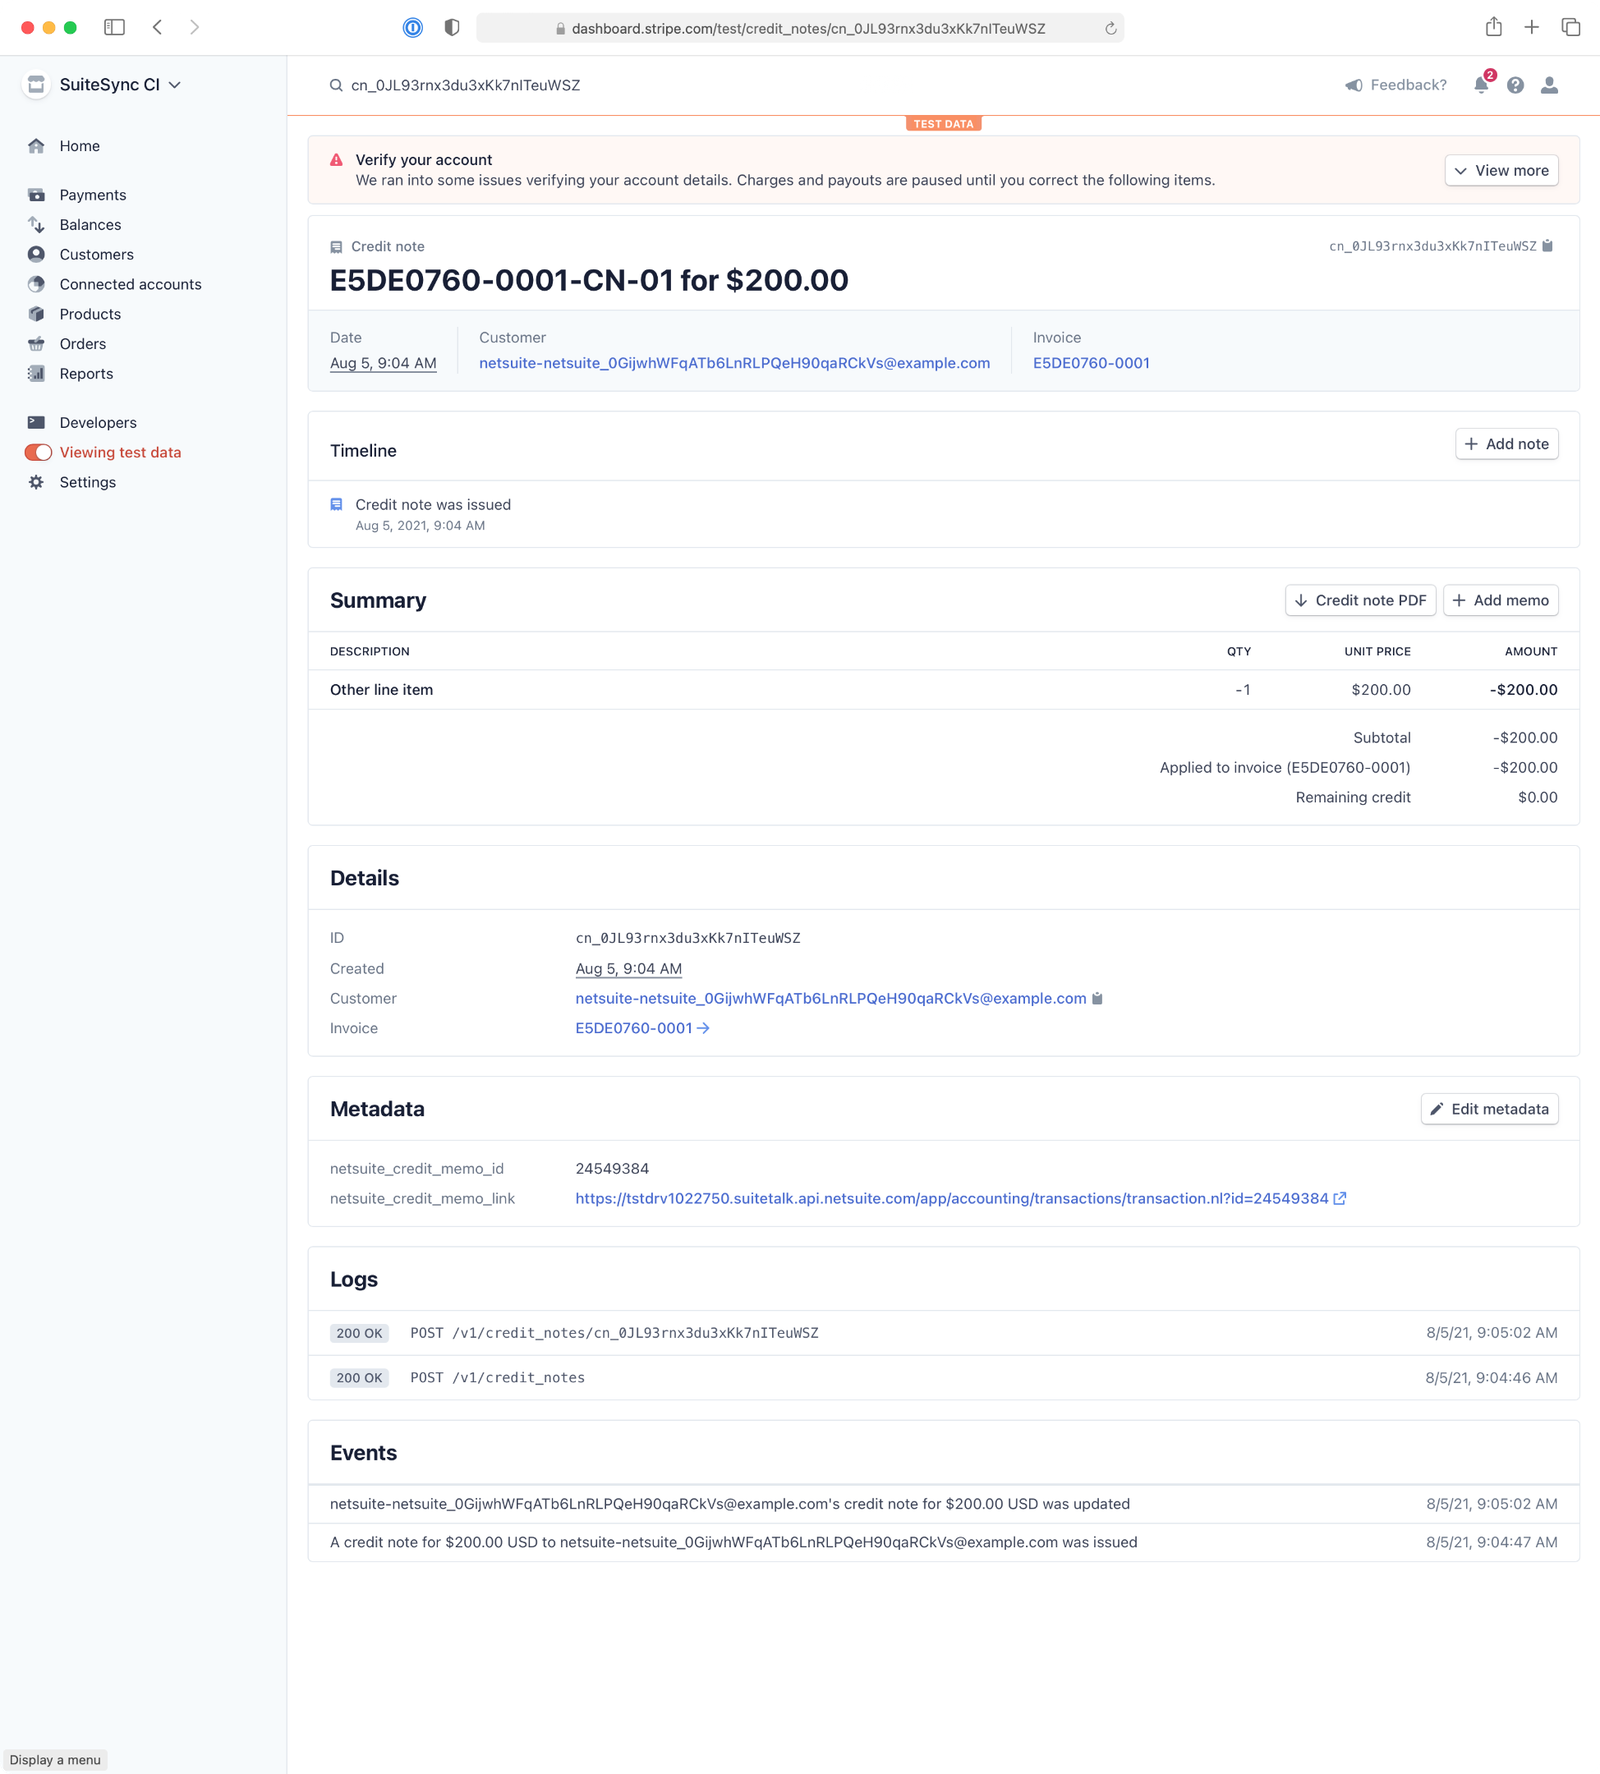
Task: Click the Balances arrows icon
Action: (36, 225)
